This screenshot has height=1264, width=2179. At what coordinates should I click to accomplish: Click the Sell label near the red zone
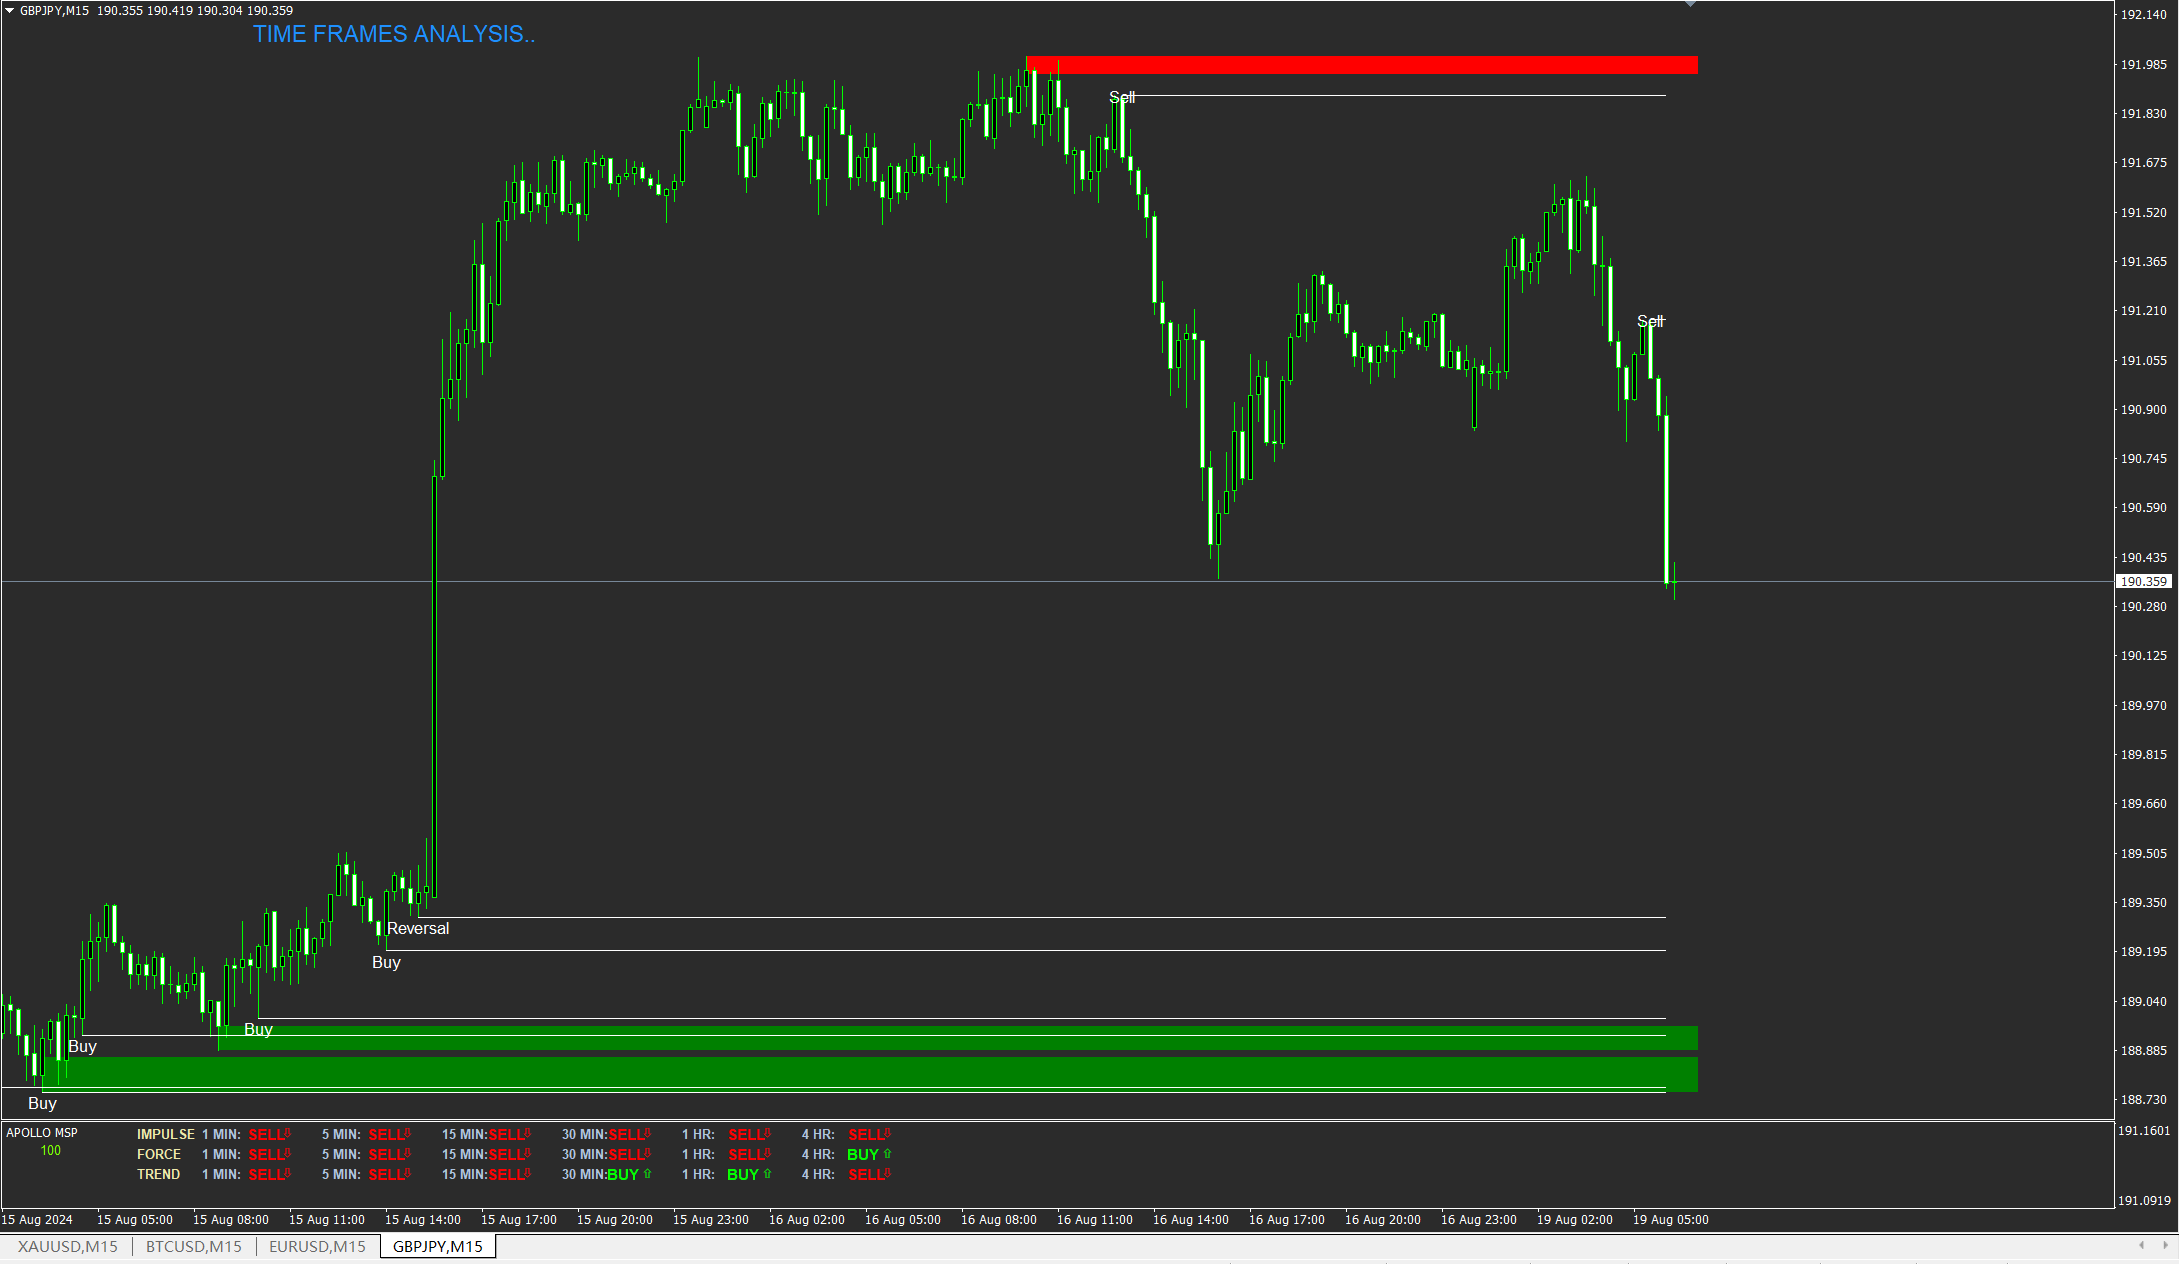(x=1122, y=97)
